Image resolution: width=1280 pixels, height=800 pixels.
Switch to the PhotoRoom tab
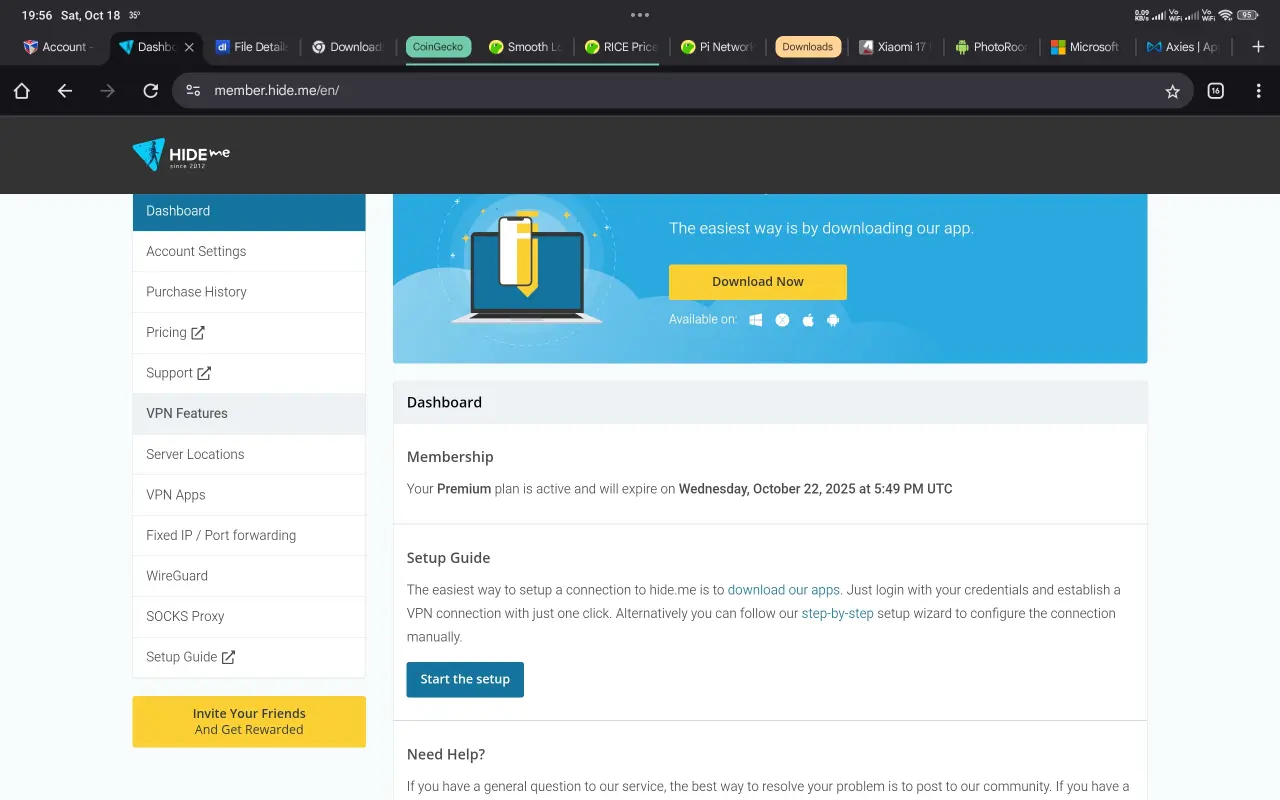(990, 47)
